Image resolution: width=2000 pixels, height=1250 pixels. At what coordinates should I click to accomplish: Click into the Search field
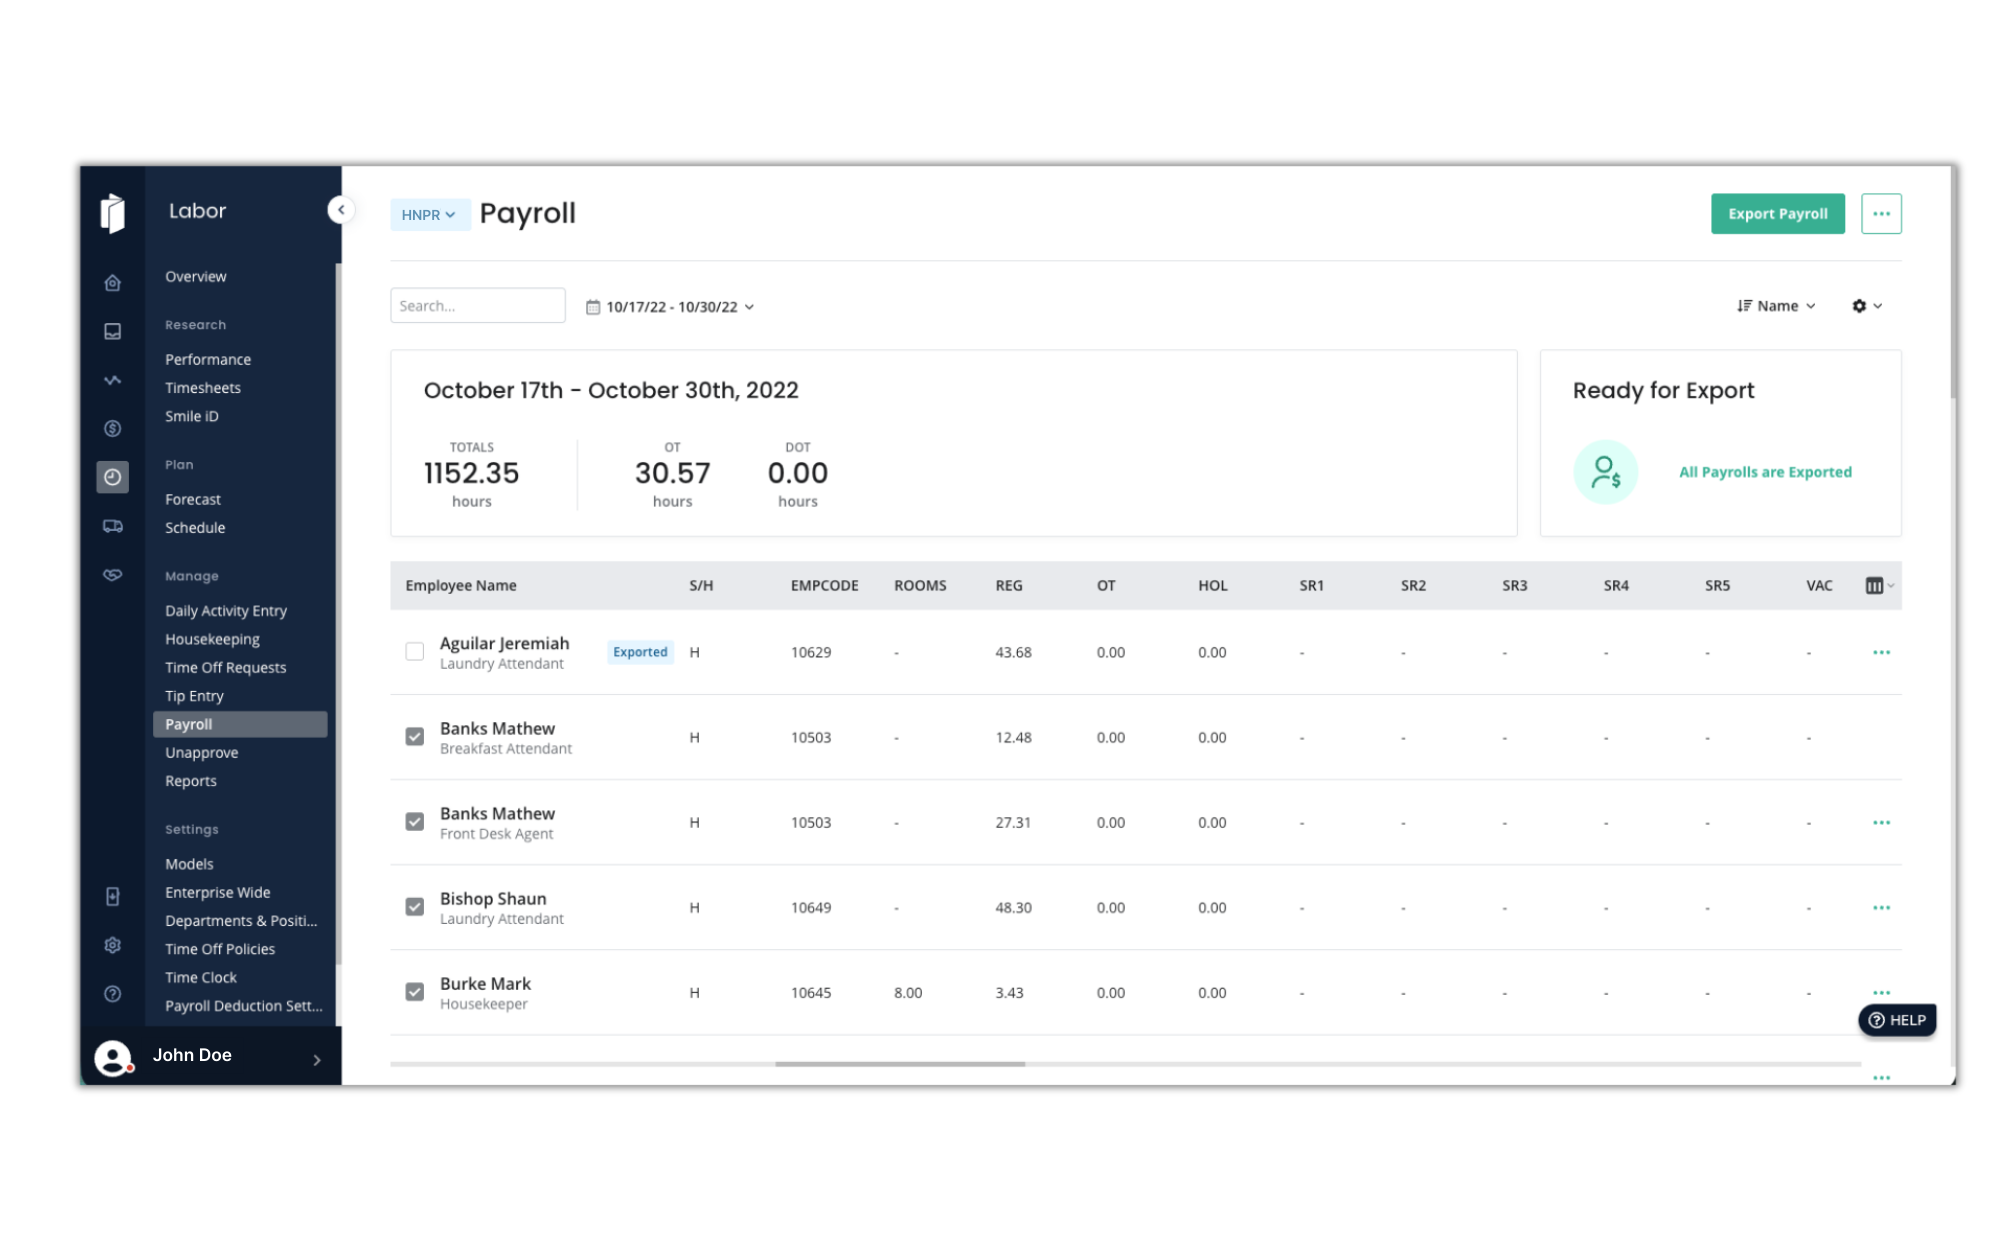click(x=478, y=306)
